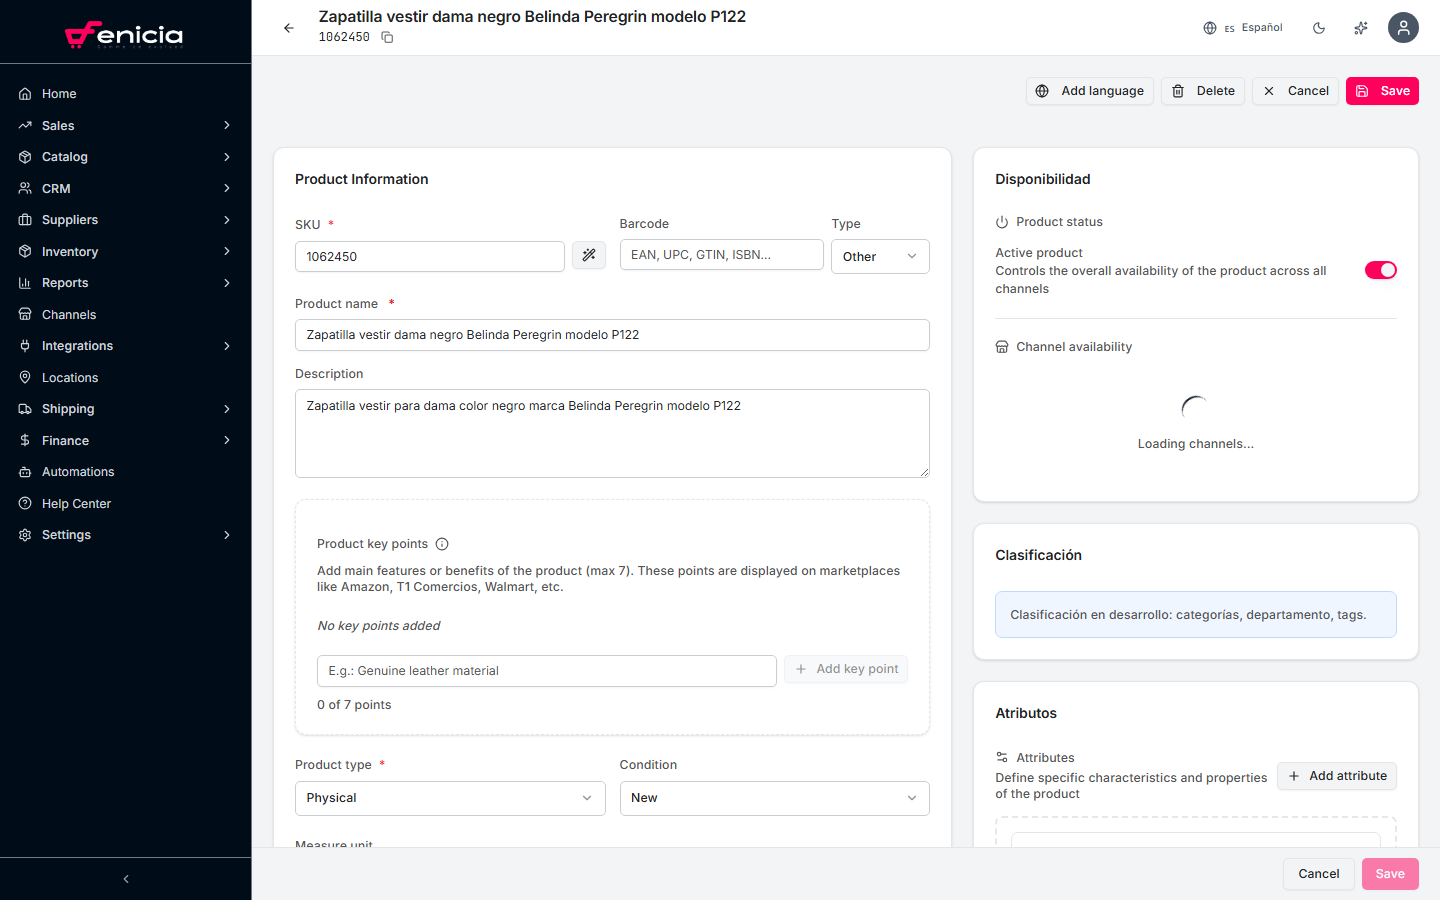
Task: Select Channels from the sidebar
Action: pyautogui.click(x=67, y=314)
